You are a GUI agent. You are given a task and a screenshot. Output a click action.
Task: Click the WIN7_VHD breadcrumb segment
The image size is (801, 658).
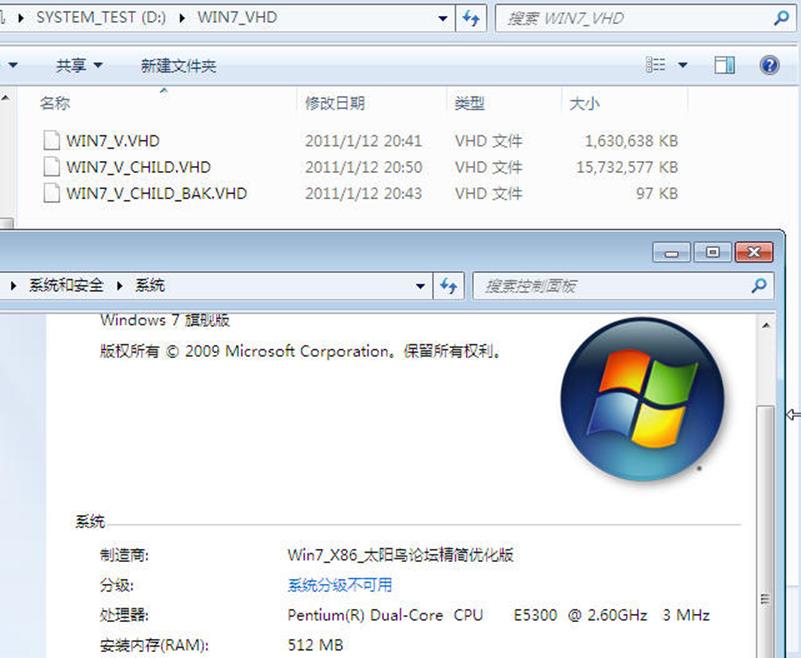[x=237, y=17]
